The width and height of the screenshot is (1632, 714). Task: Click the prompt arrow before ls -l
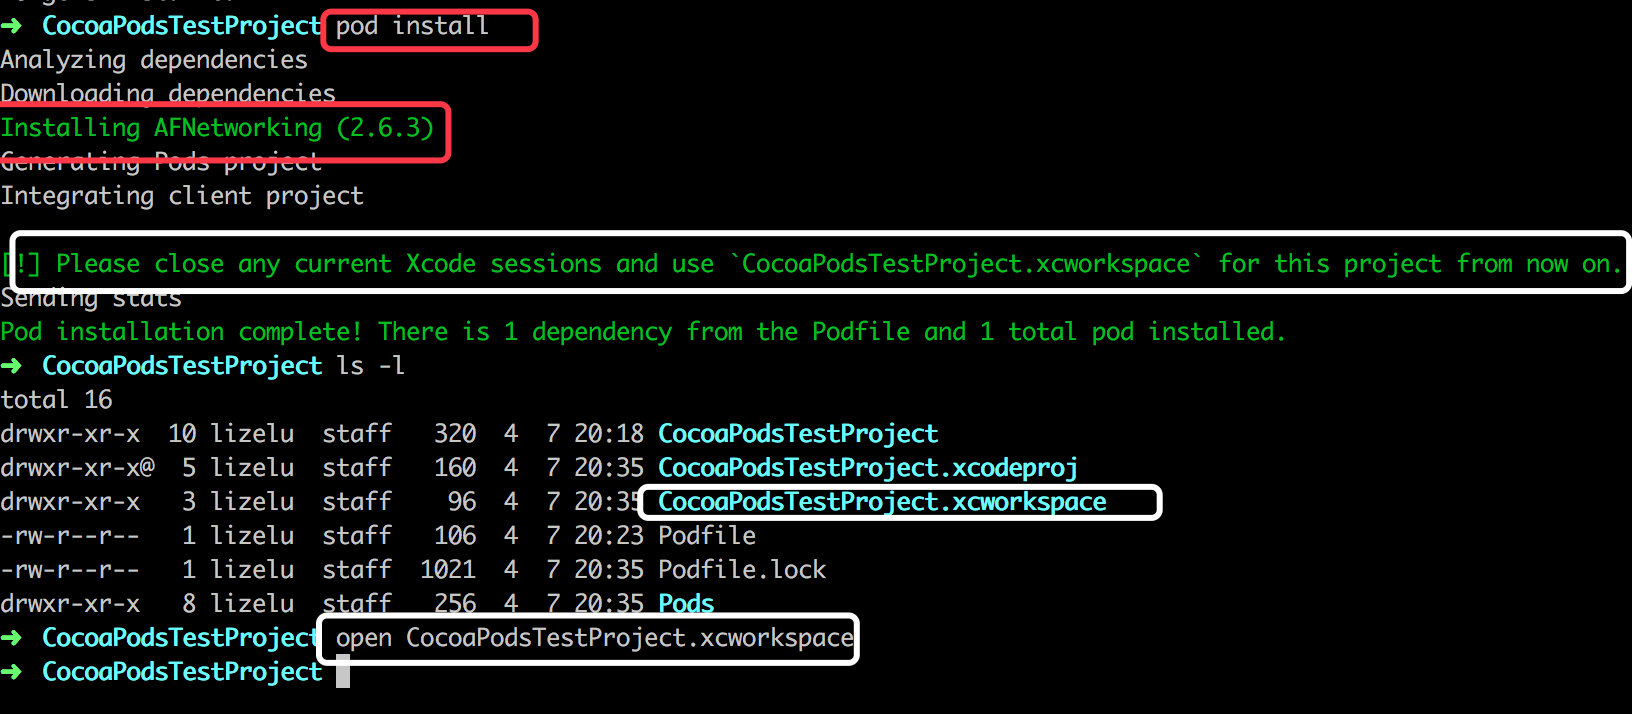(12, 366)
